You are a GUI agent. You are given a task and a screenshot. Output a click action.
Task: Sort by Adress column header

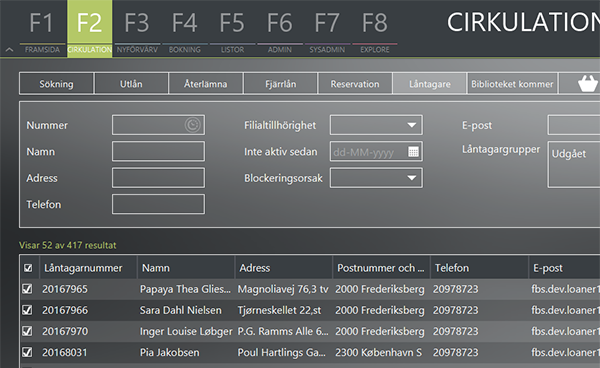[x=284, y=268]
